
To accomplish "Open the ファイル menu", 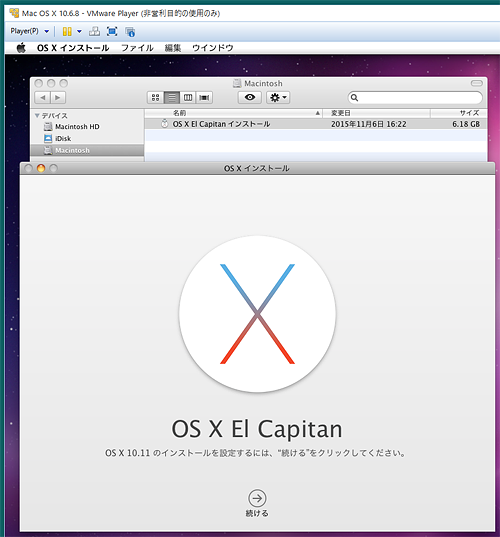I will 137,48.
